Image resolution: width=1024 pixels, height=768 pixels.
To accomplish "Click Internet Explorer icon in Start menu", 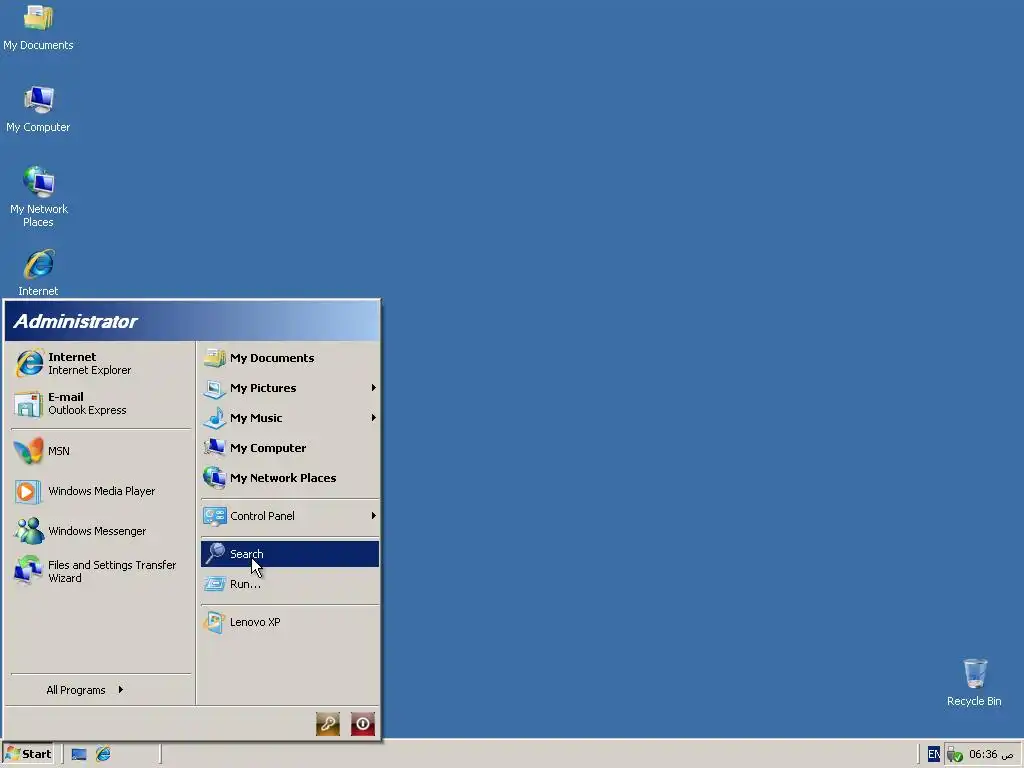I will [29, 363].
